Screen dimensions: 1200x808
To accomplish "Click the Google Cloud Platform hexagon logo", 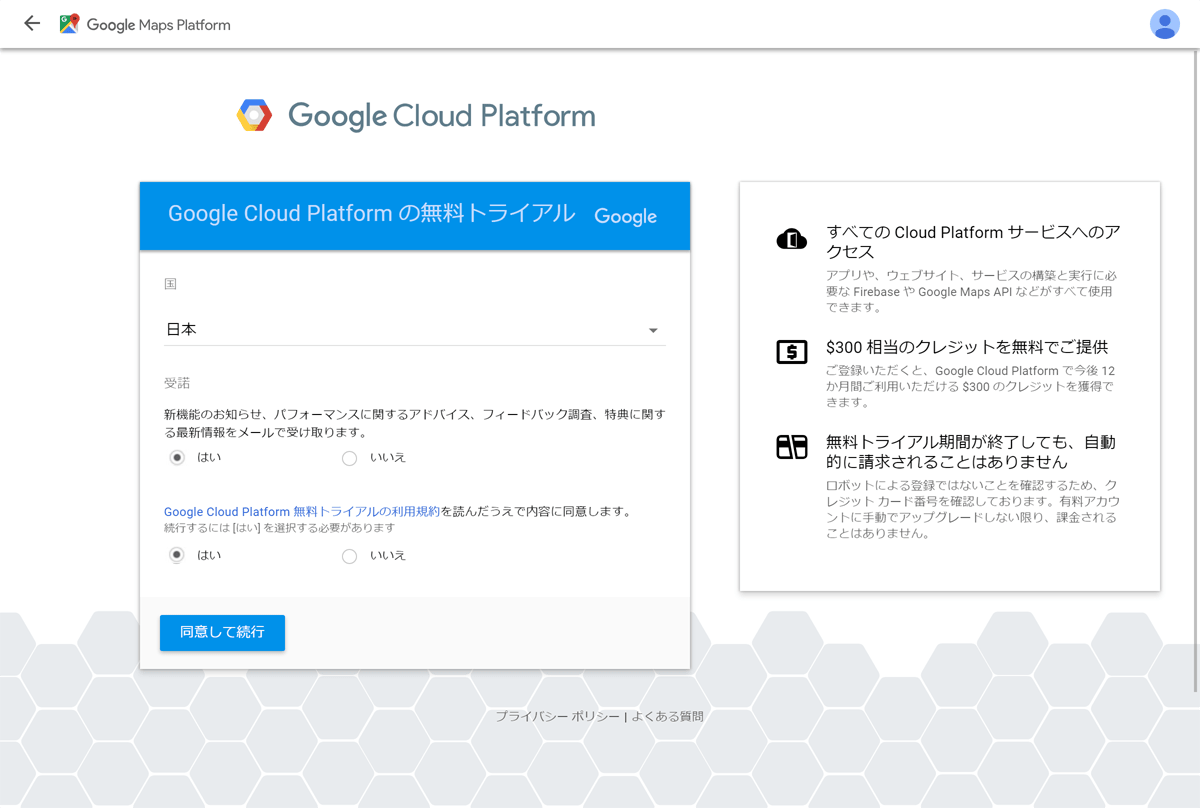I will click(254, 116).
